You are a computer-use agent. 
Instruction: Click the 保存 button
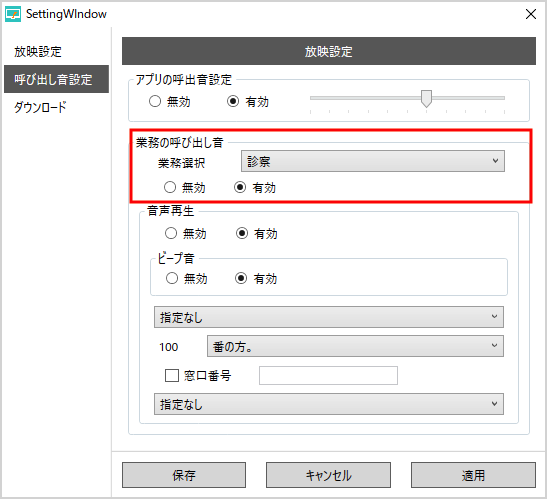(184, 475)
